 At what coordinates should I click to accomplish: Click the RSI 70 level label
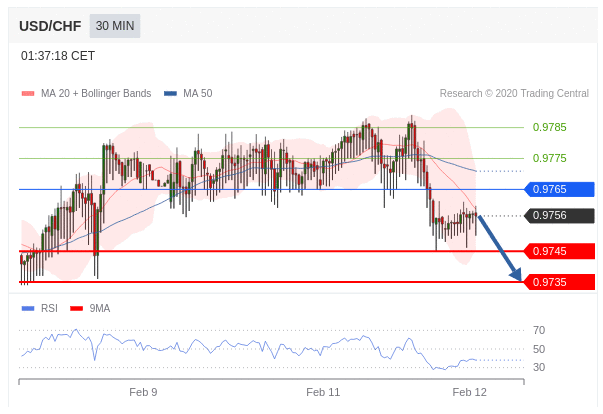tap(539, 330)
